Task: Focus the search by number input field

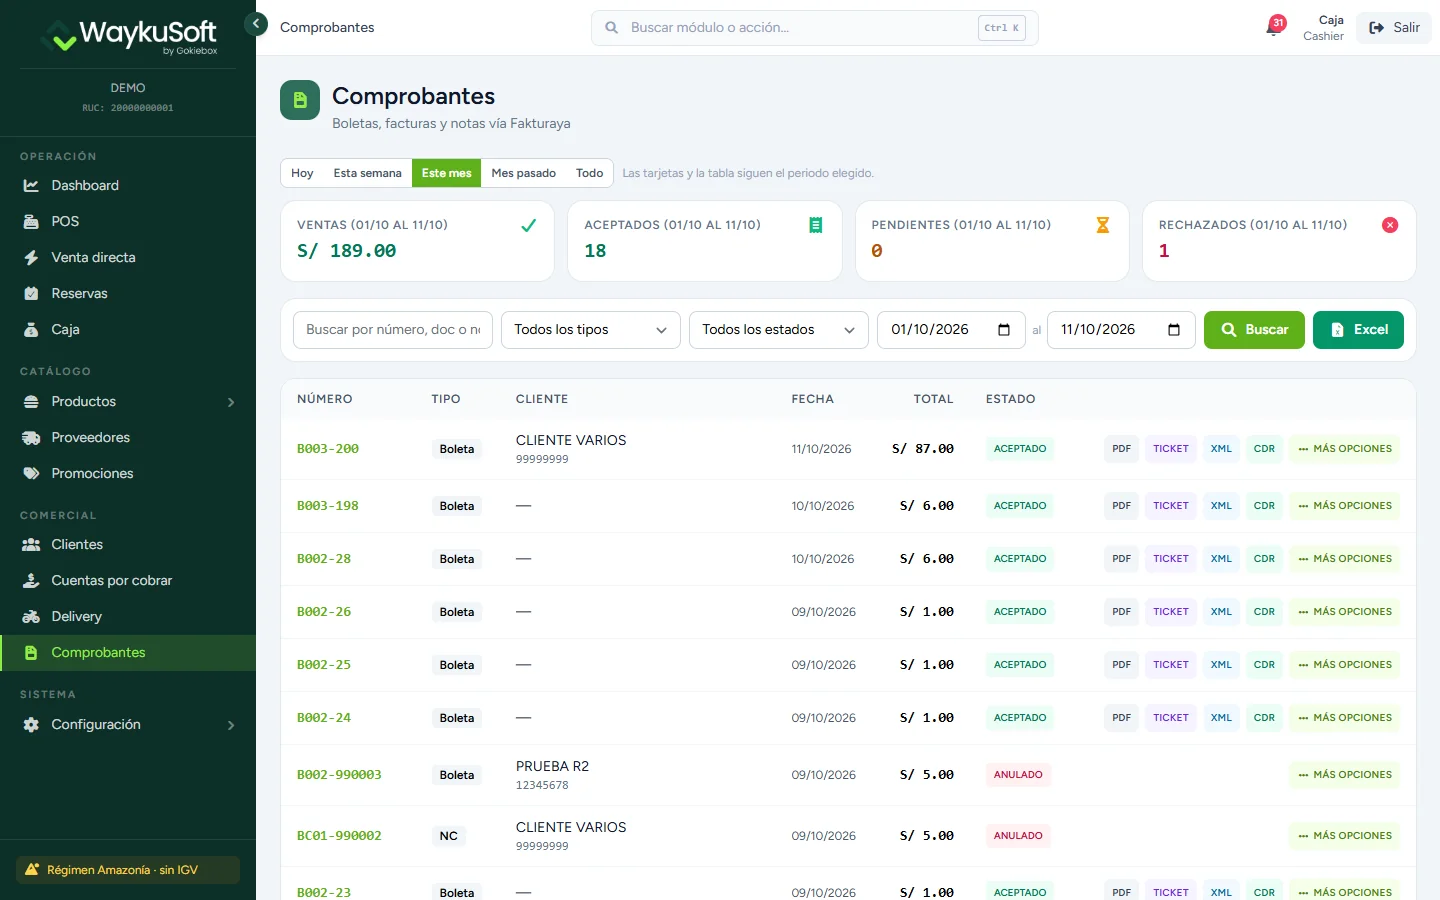Action: 393,330
